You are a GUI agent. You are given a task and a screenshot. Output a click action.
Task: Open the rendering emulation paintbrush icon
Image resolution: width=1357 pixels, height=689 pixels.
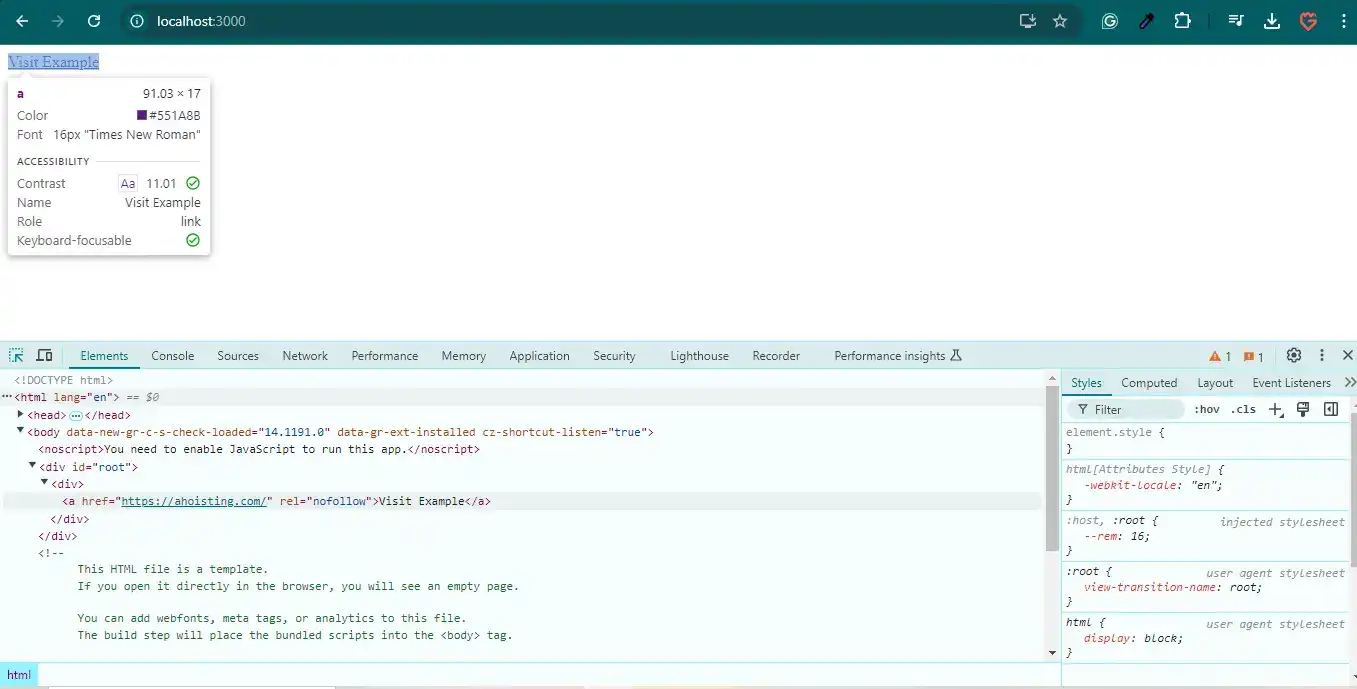[1303, 409]
